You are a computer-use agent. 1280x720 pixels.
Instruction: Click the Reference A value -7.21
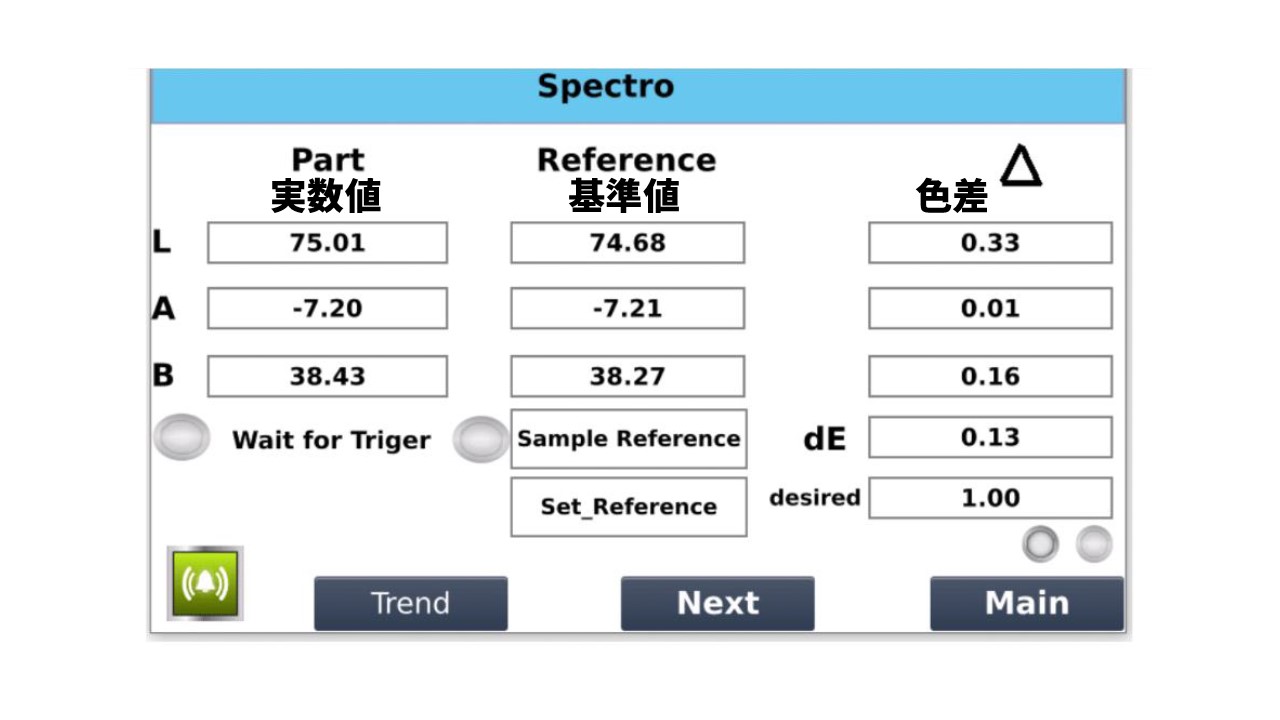click(628, 308)
